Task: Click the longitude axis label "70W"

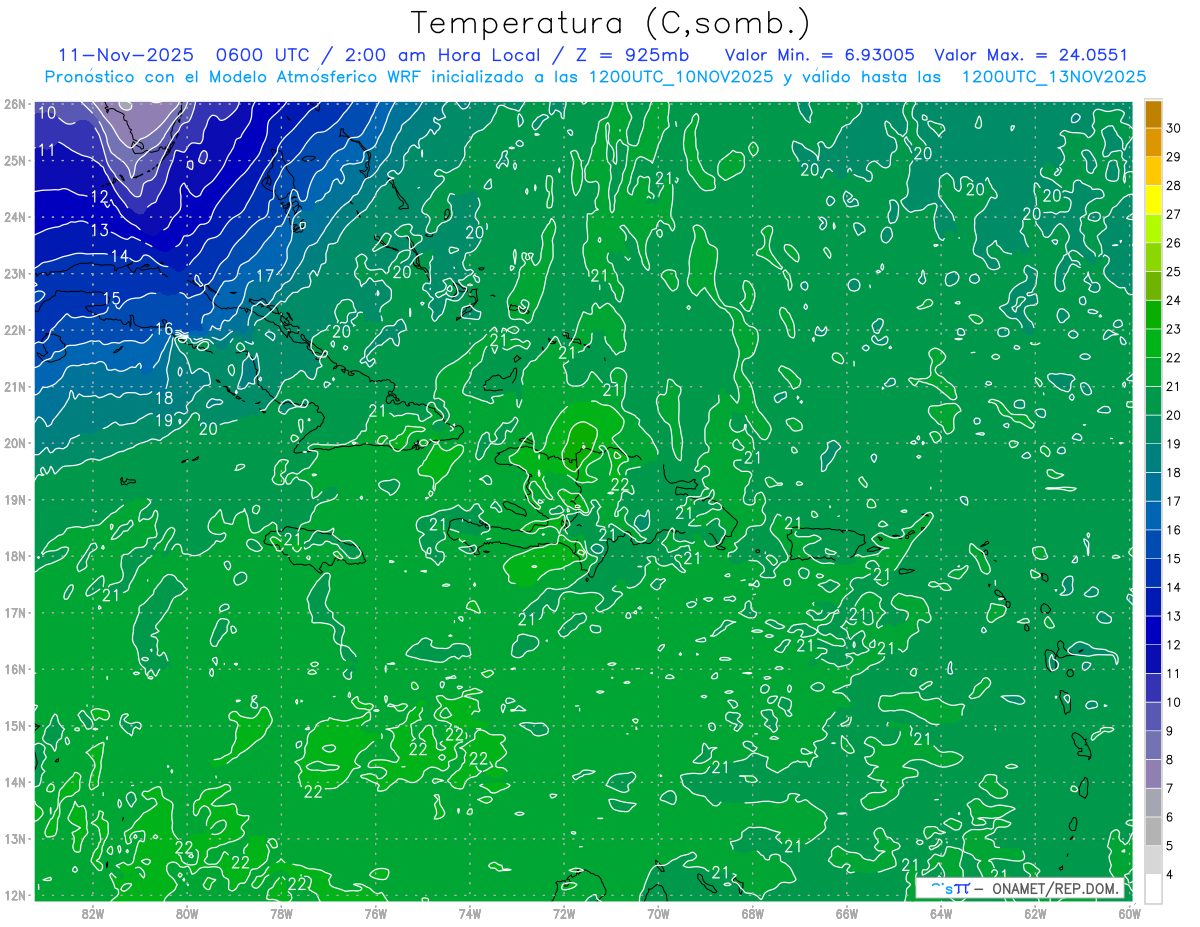Action: click(658, 913)
